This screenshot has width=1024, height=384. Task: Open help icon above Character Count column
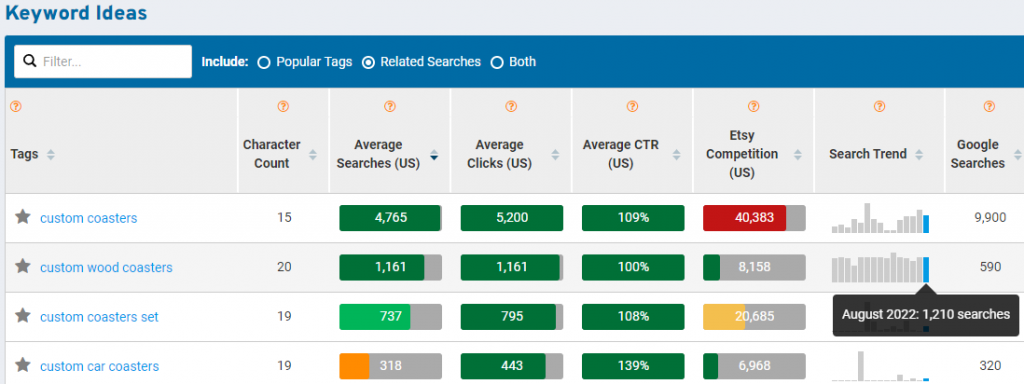pyautogui.click(x=283, y=106)
